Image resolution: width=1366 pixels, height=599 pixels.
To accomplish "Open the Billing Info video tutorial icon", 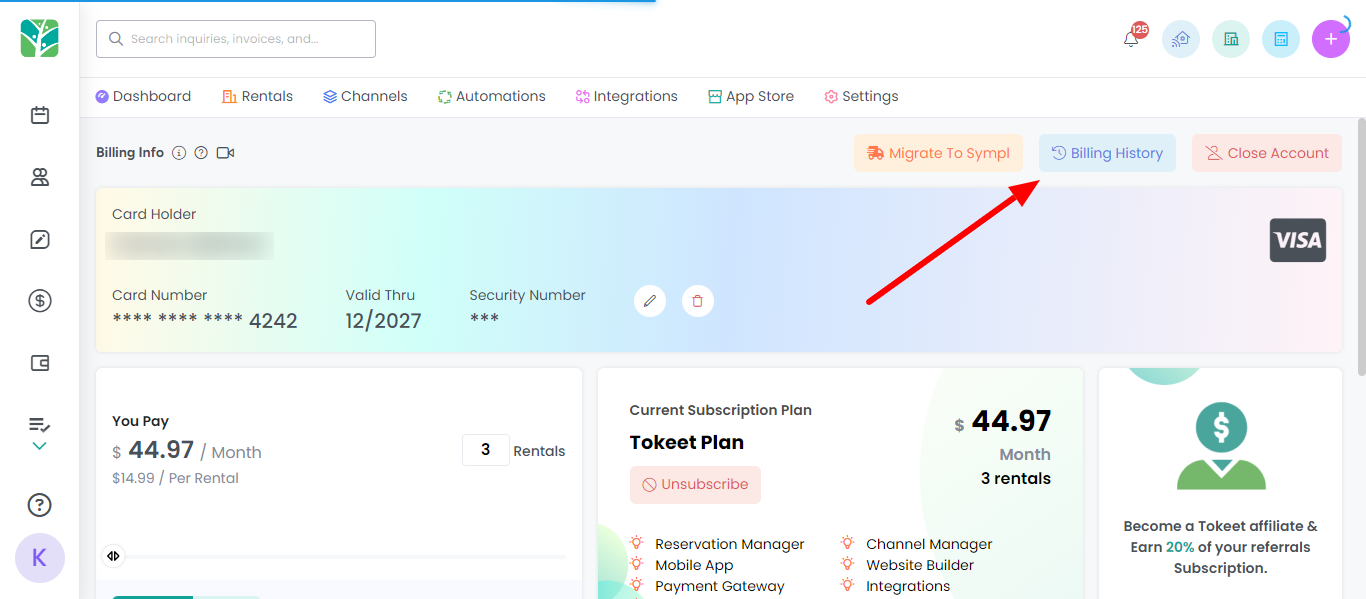I will click(225, 153).
